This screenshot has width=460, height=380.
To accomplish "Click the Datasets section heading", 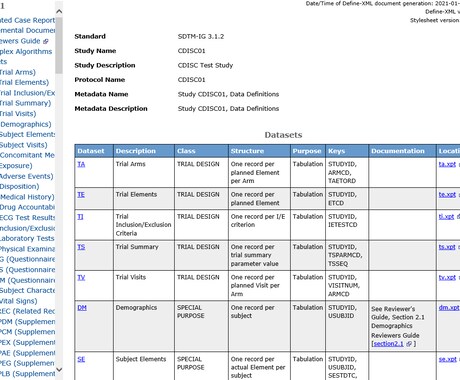I will click(x=283, y=135).
